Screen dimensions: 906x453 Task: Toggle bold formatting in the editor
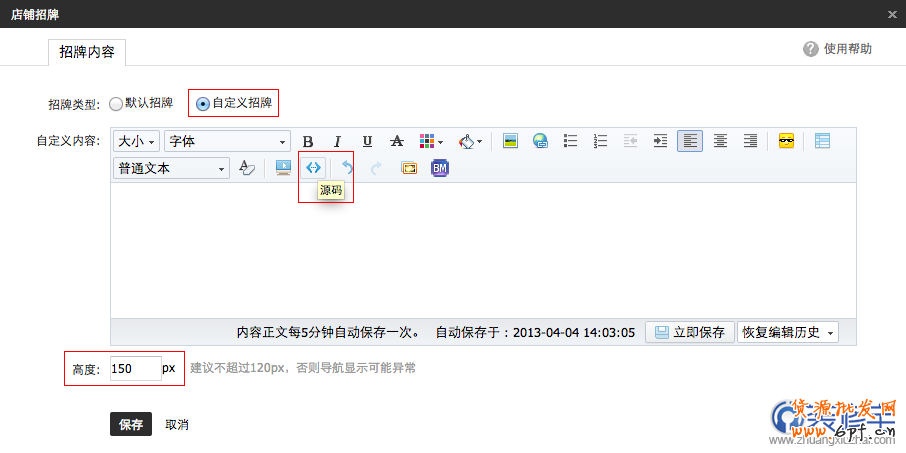tap(308, 141)
